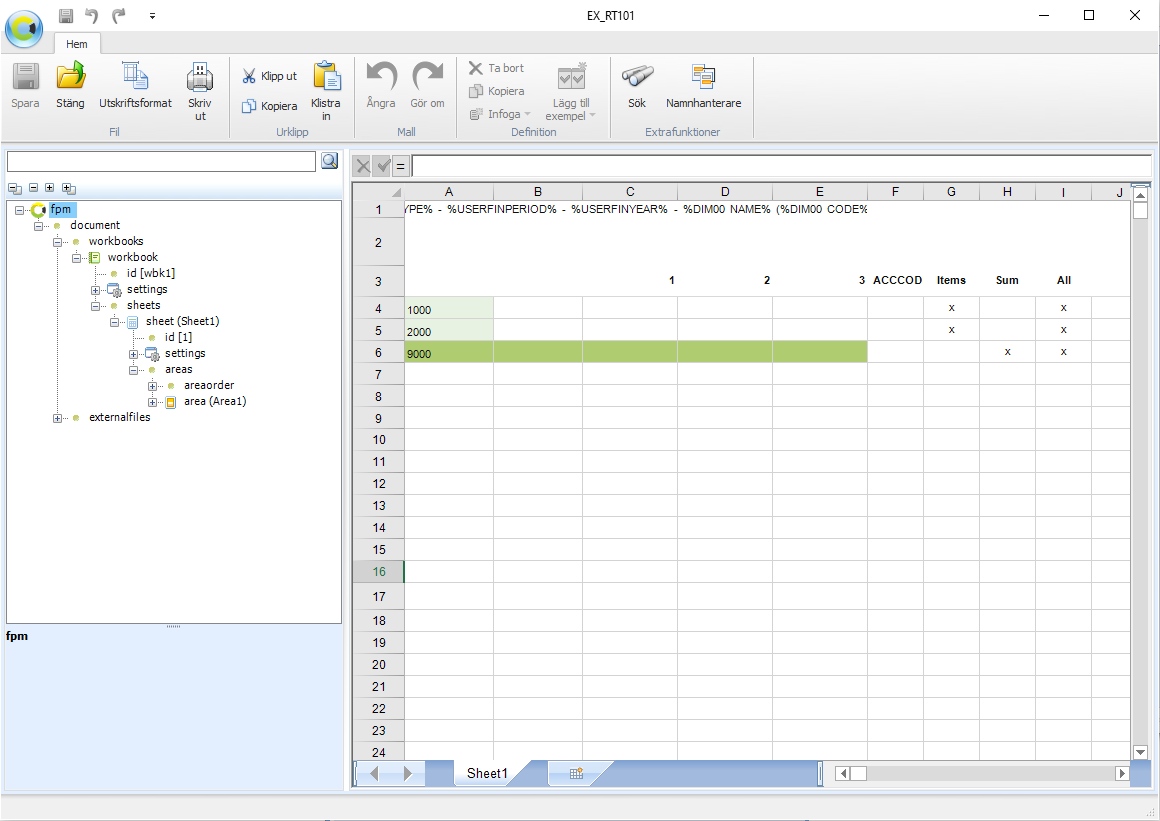Expand the externalfiles tree node
The image size is (1160, 821).
[x=57, y=419]
